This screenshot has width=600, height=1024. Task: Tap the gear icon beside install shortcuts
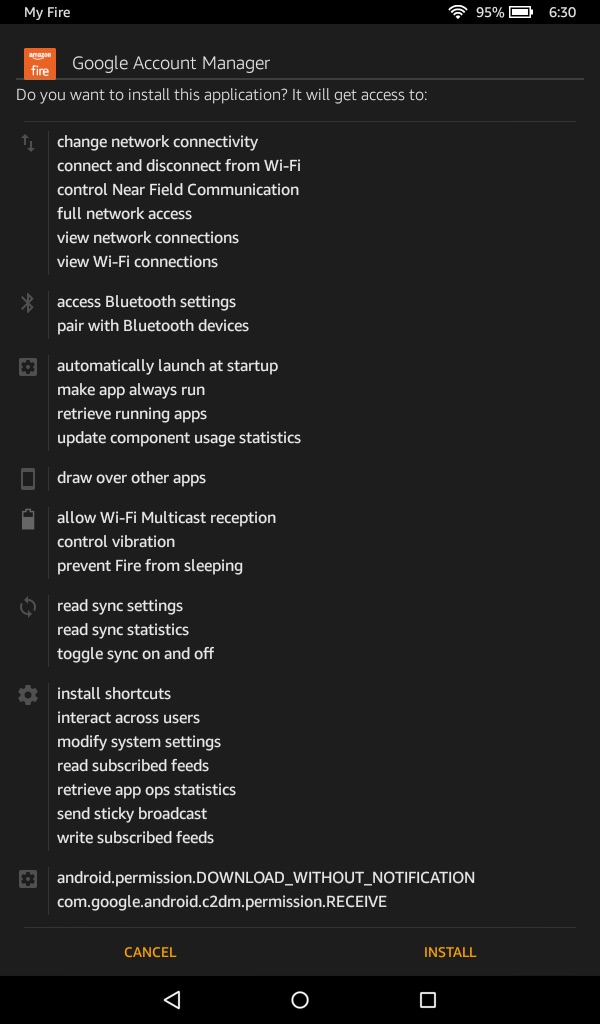[x=27, y=694]
